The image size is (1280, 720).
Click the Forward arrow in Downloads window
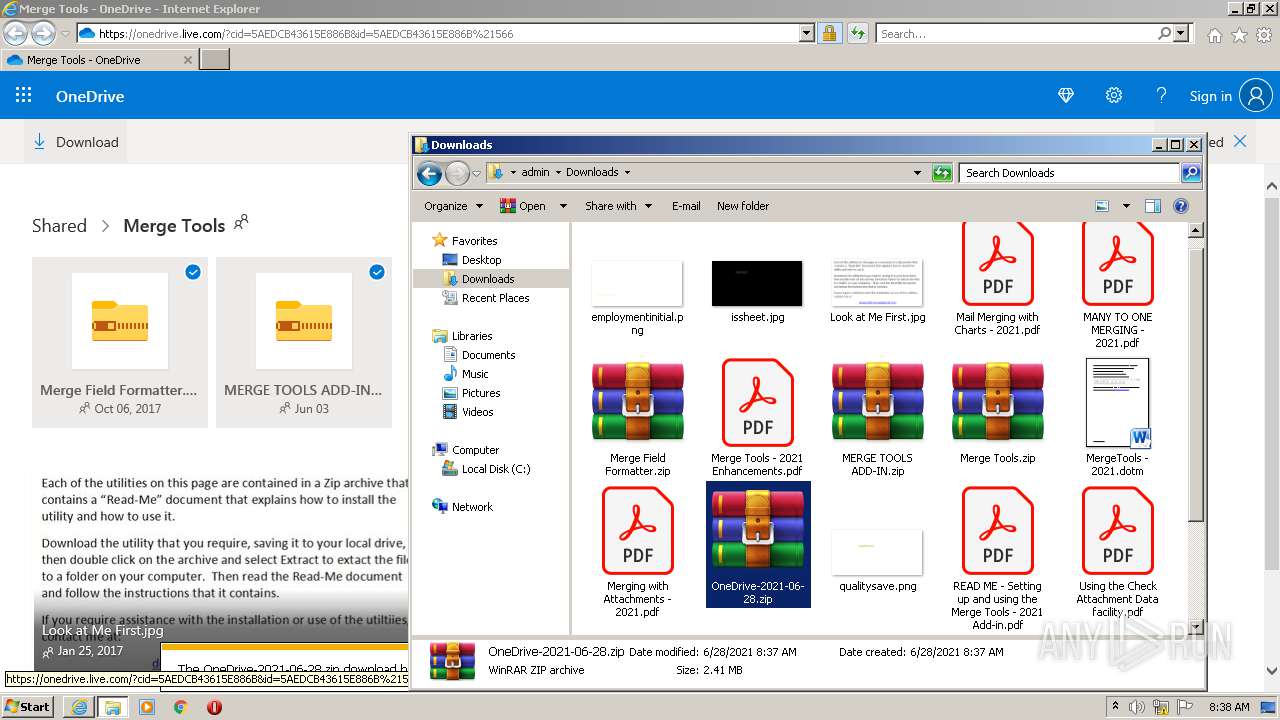[457, 174]
